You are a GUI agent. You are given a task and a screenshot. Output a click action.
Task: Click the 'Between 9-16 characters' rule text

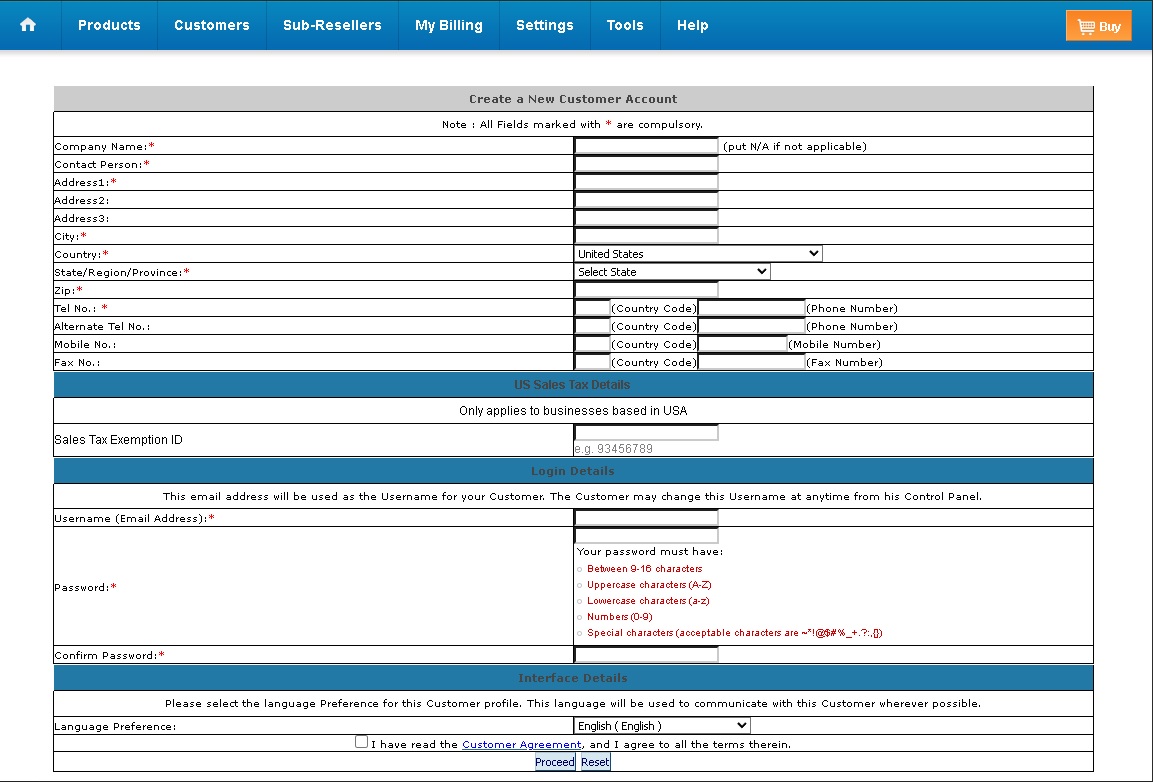[x=644, y=569]
